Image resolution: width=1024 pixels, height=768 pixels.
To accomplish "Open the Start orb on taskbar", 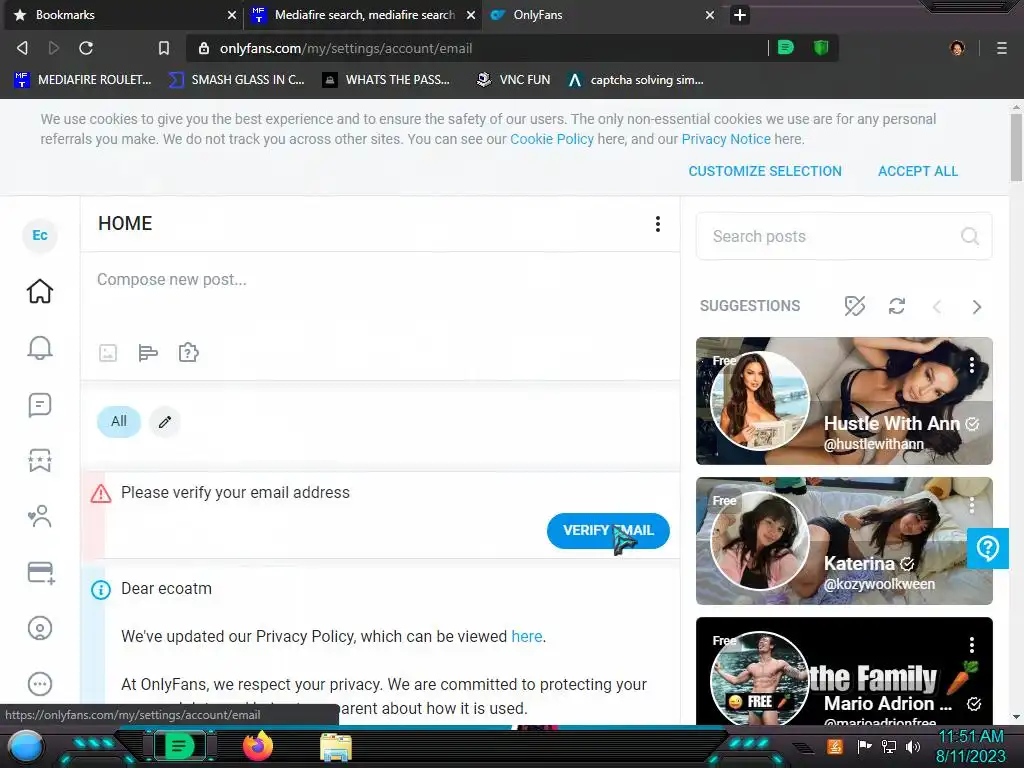I will coord(25,746).
